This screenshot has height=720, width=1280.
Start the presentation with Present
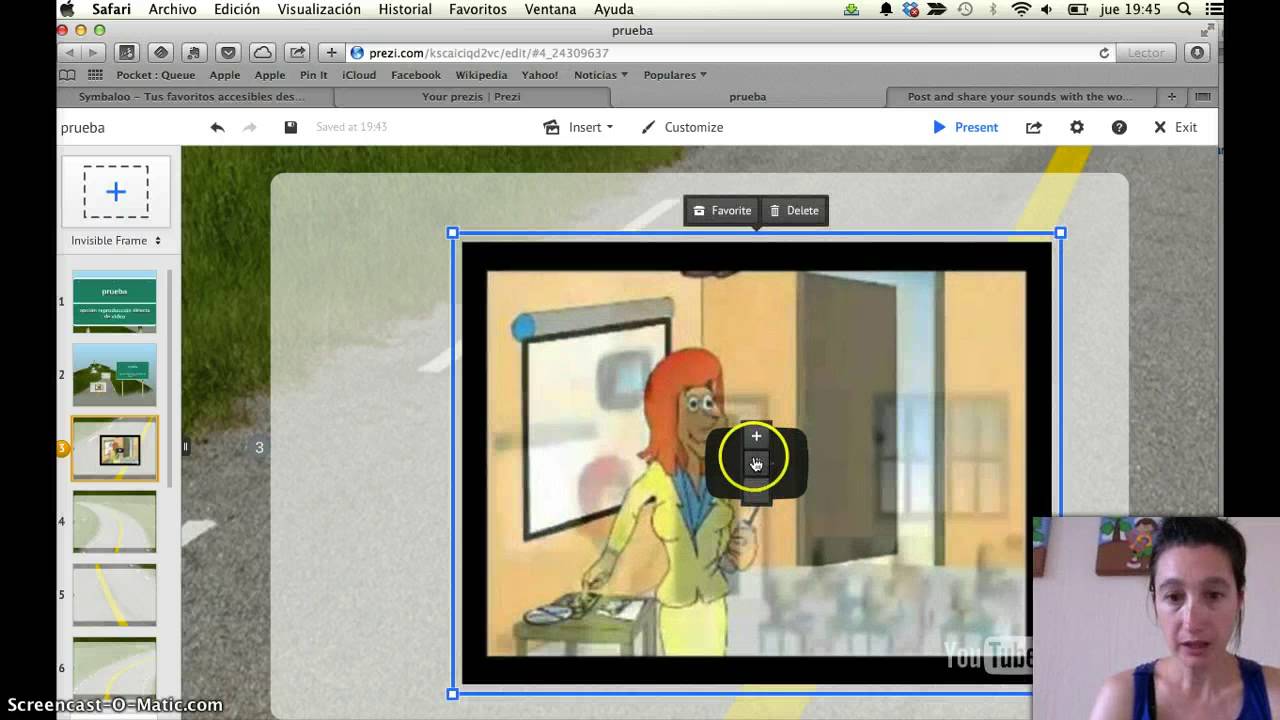coord(965,127)
